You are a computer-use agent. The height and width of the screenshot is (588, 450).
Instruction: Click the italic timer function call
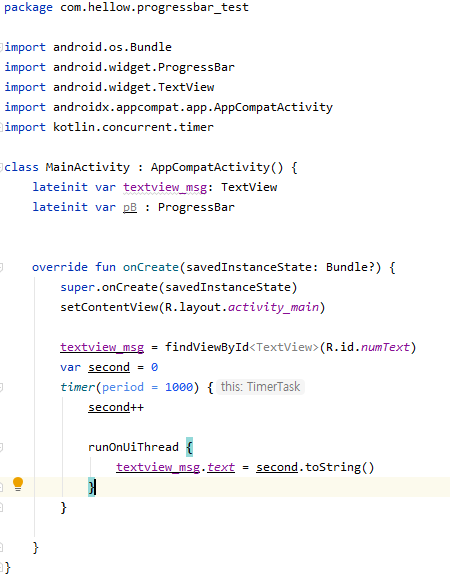[x=78, y=387]
